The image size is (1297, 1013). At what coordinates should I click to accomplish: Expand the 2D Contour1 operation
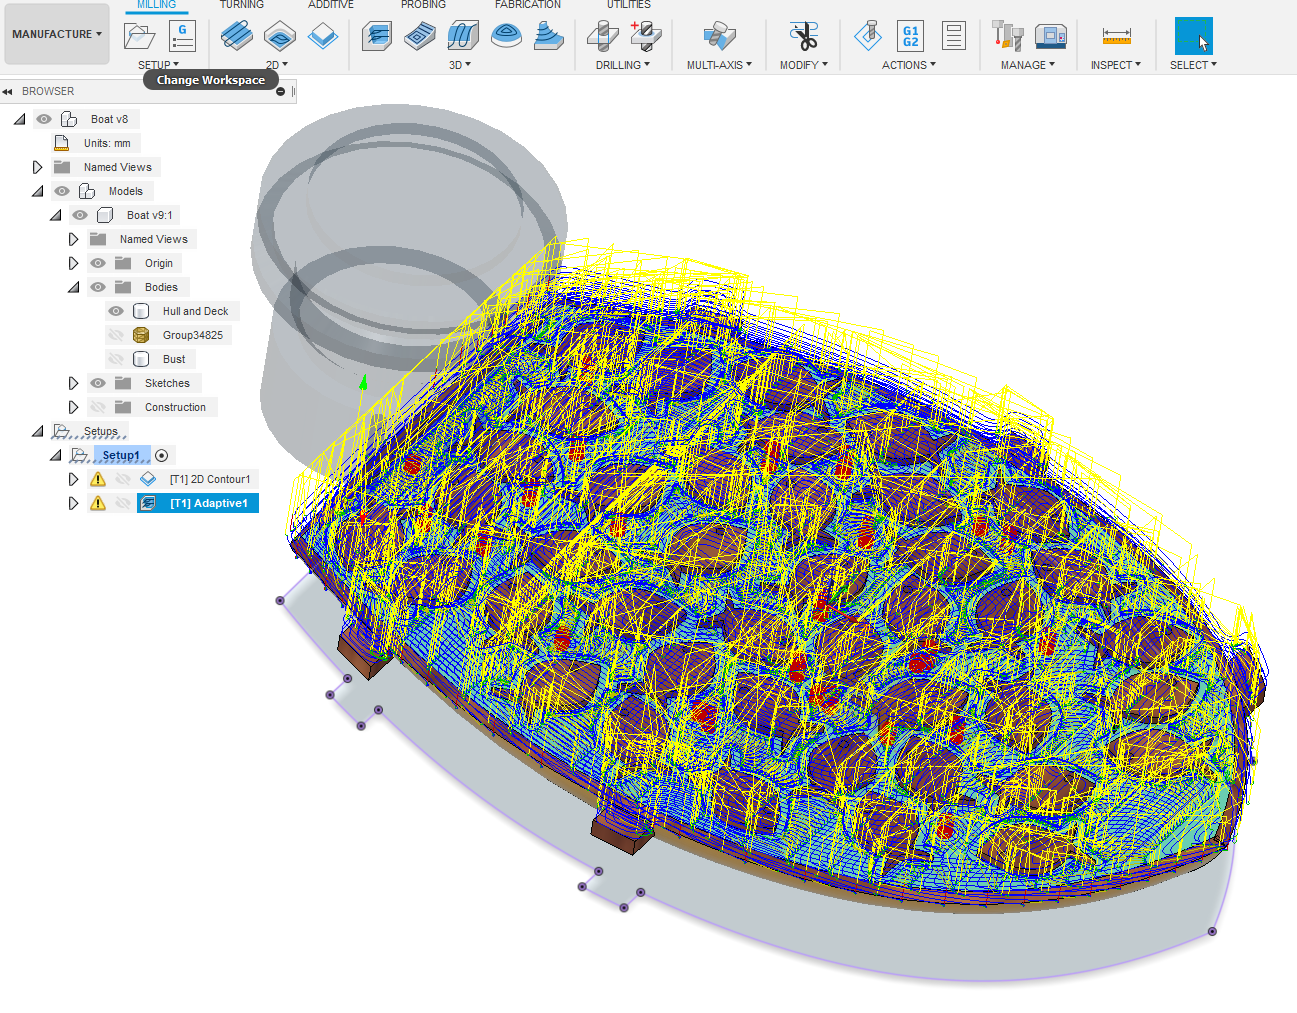[x=74, y=479]
